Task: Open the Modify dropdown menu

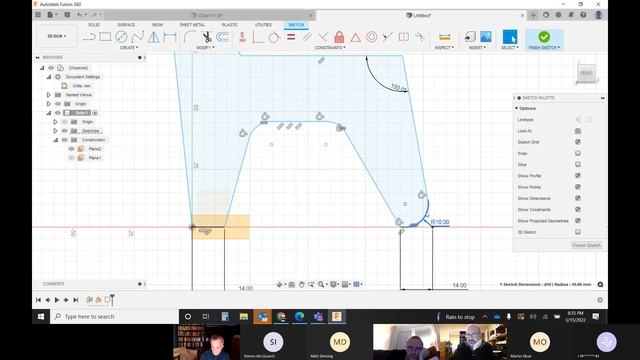Action: (205, 48)
